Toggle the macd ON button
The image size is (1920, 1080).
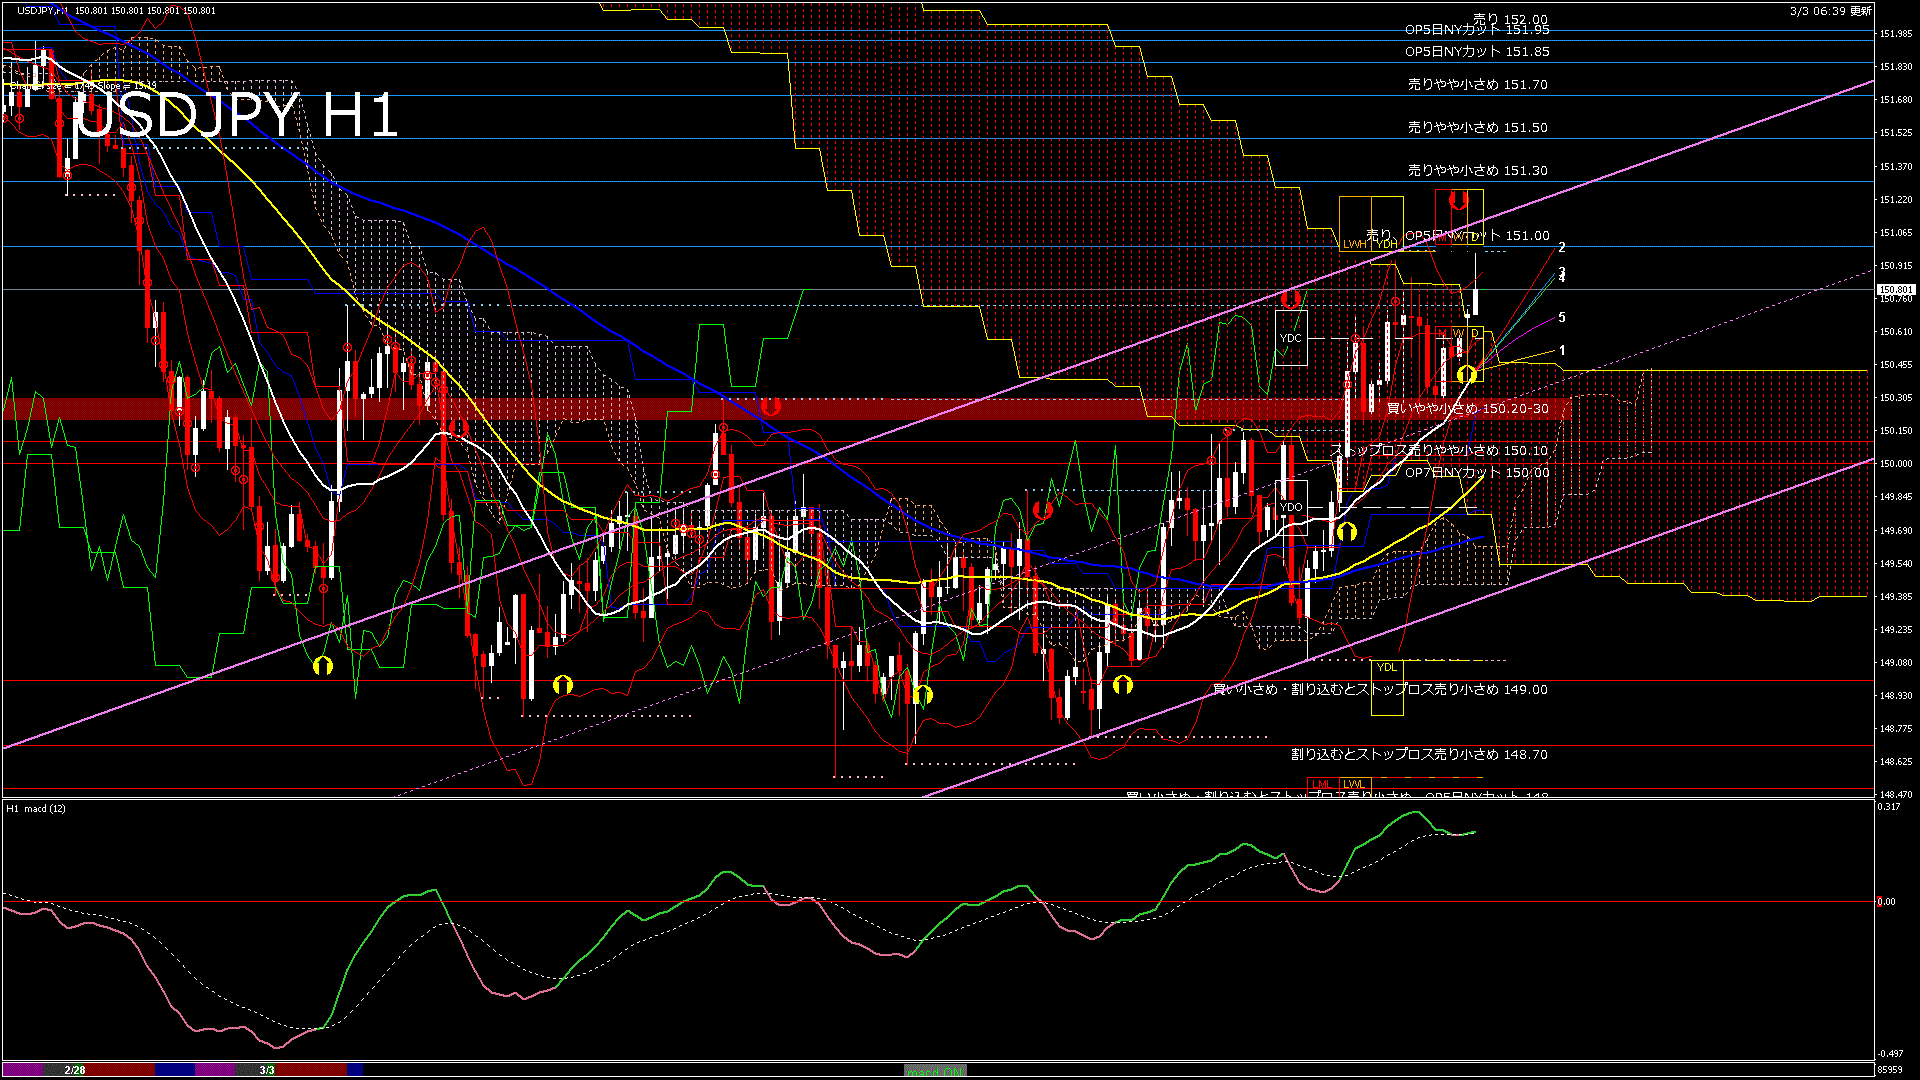click(935, 1070)
